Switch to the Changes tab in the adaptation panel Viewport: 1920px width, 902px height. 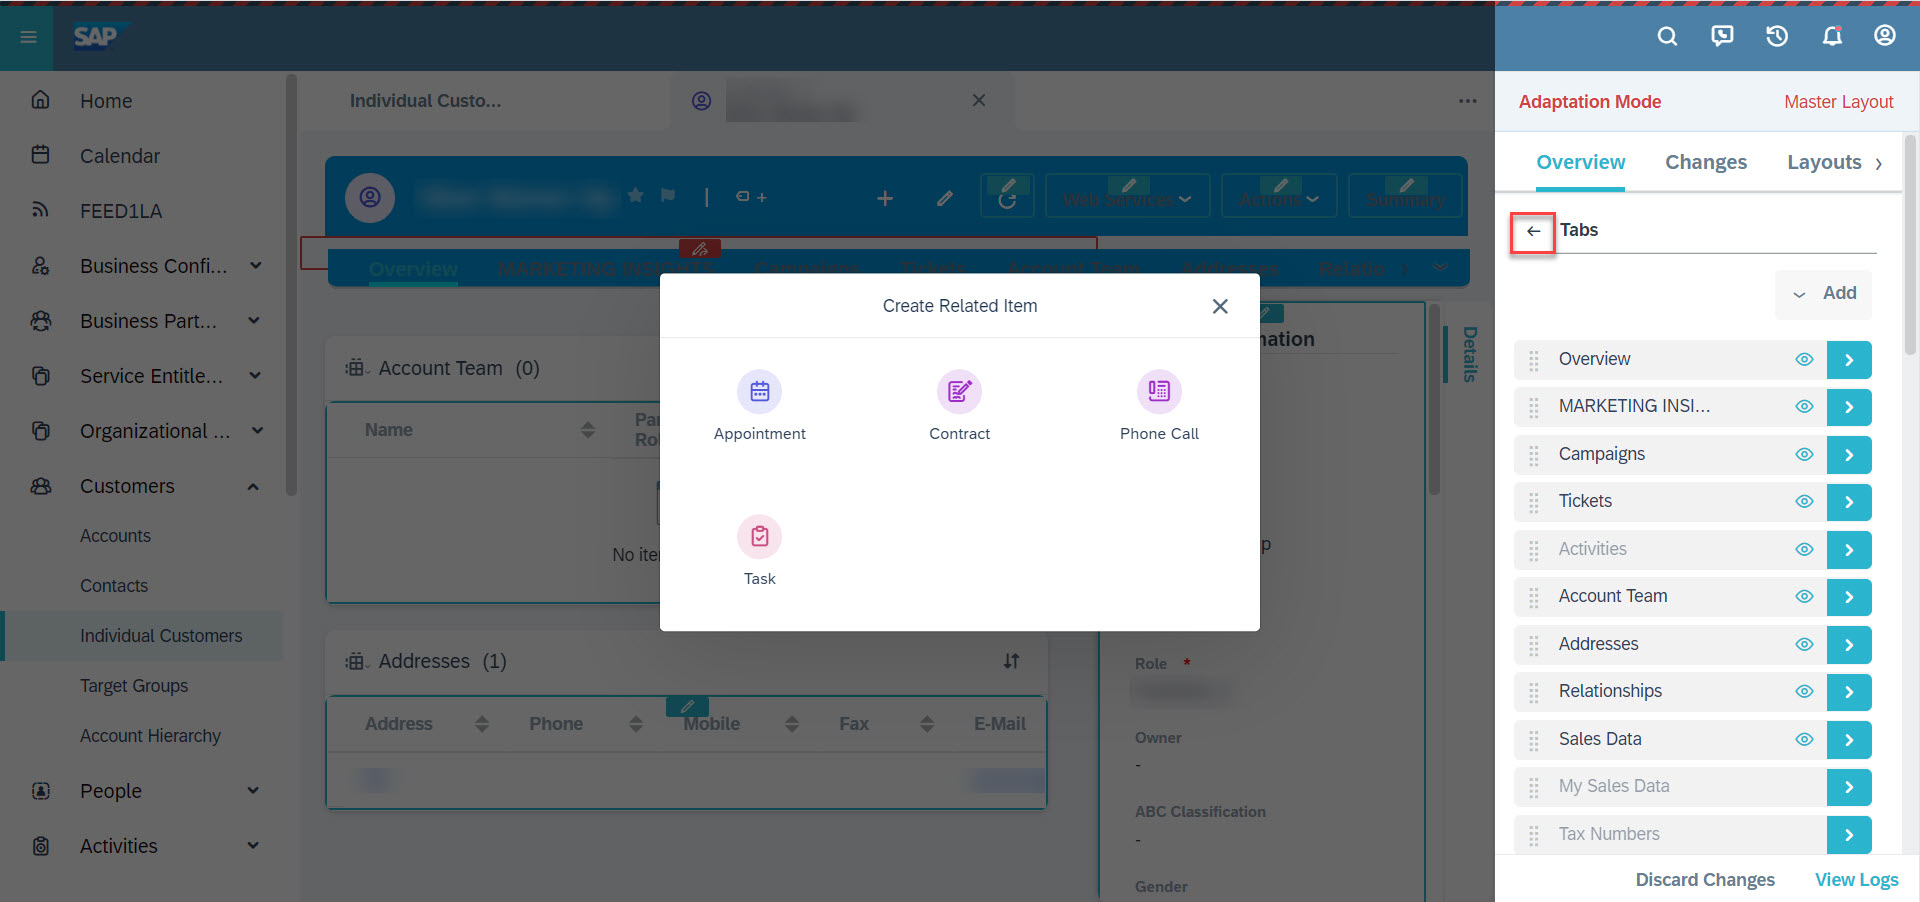click(x=1706, y=162)
